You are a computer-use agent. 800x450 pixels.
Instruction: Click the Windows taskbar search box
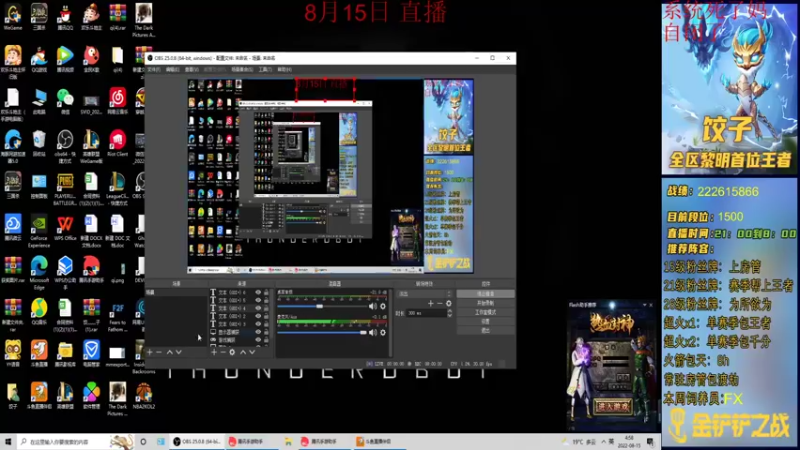(75, 441)
